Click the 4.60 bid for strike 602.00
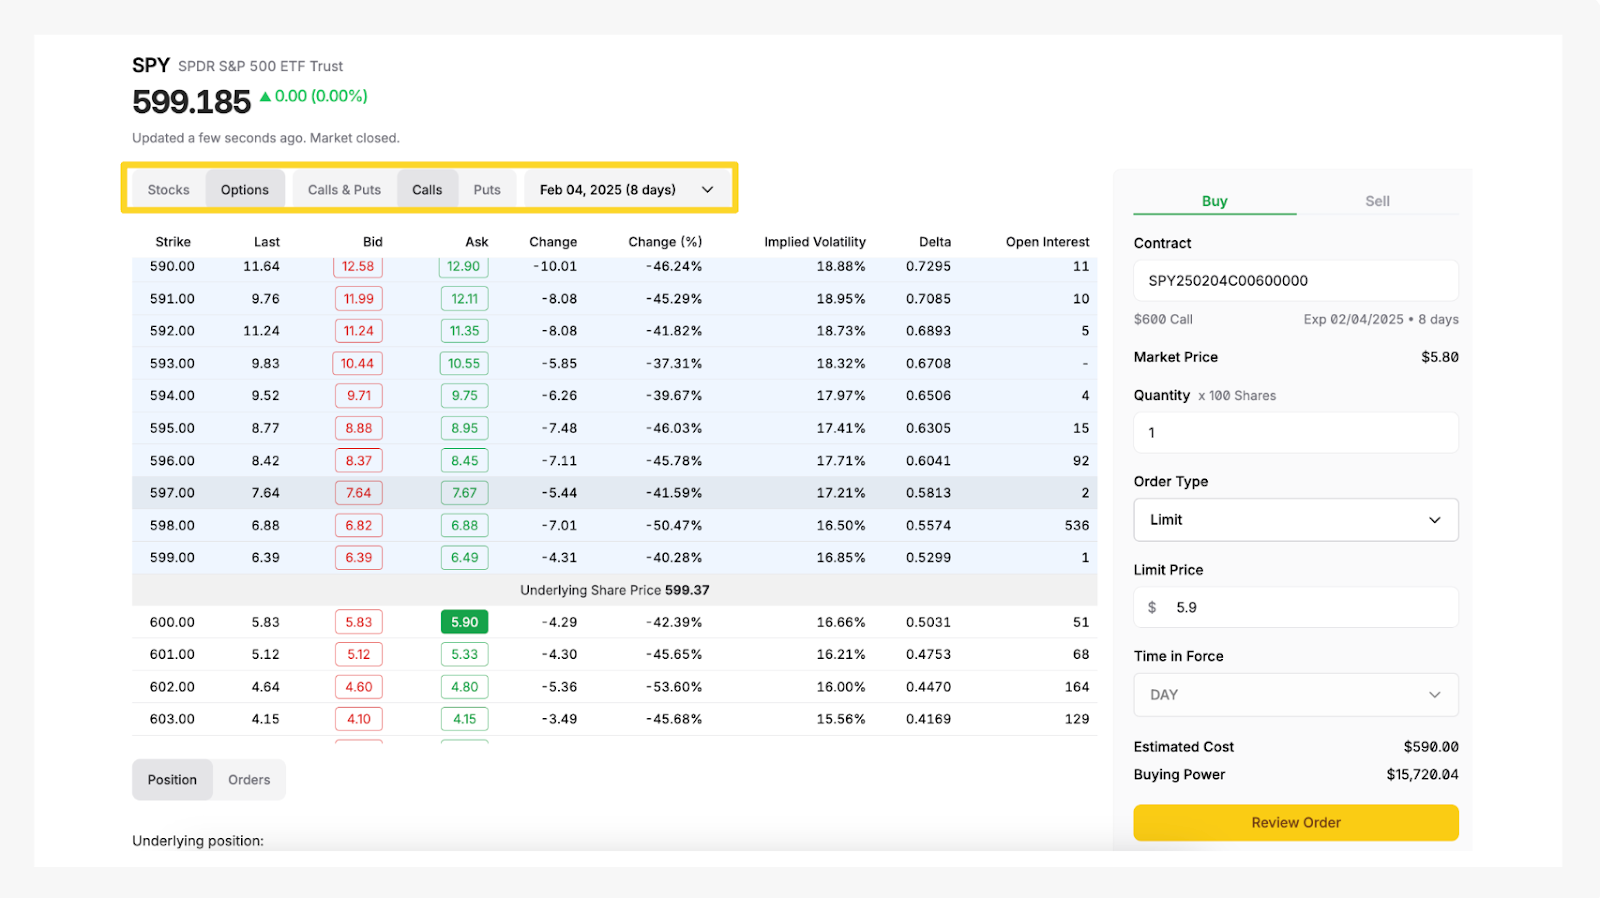Screen dimensions: 1600x898 359,687
